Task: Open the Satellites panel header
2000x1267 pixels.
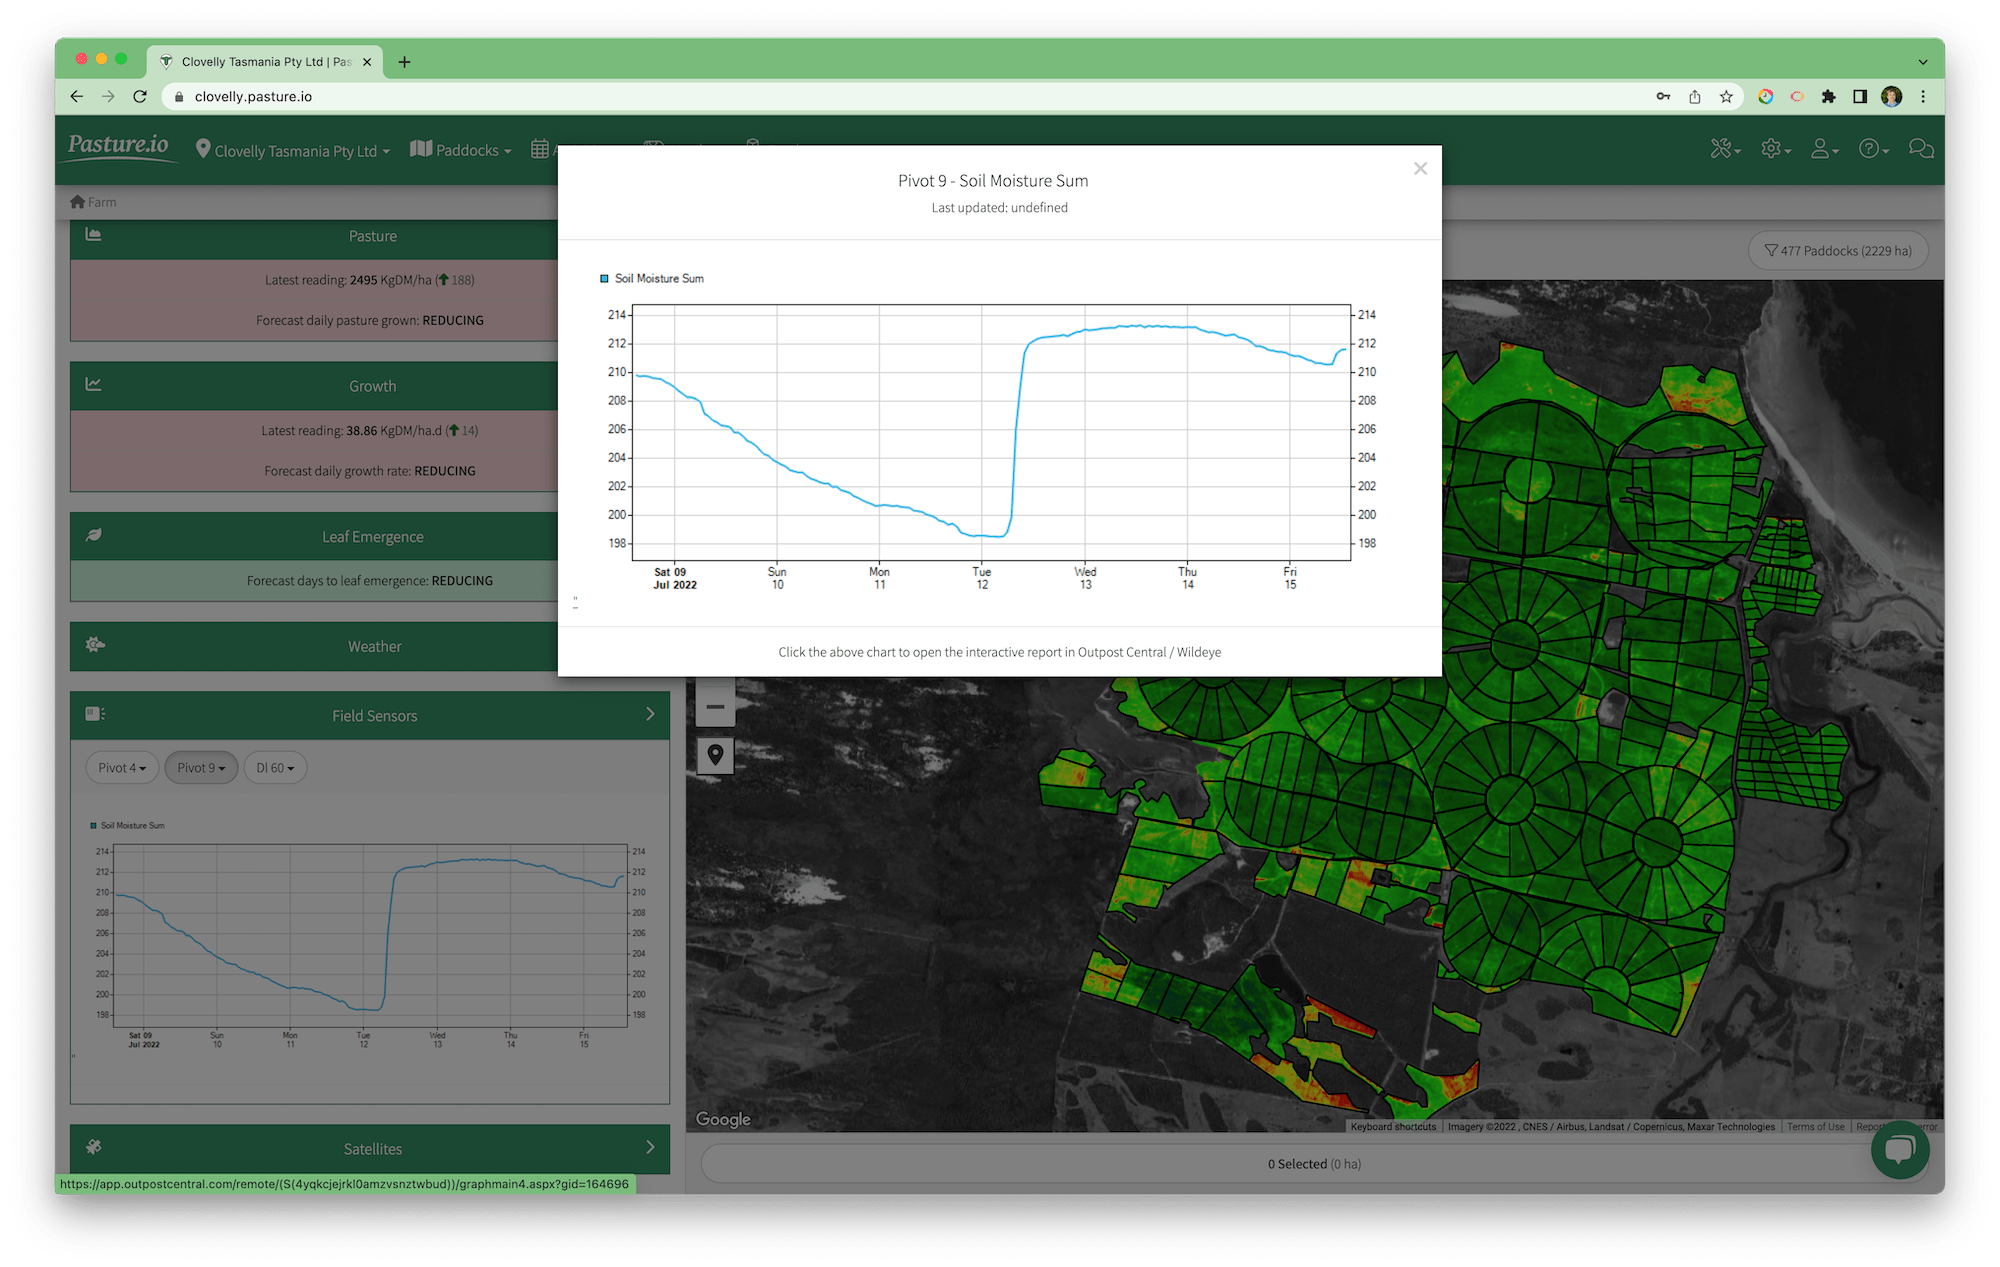Action: pos(370,1149)
